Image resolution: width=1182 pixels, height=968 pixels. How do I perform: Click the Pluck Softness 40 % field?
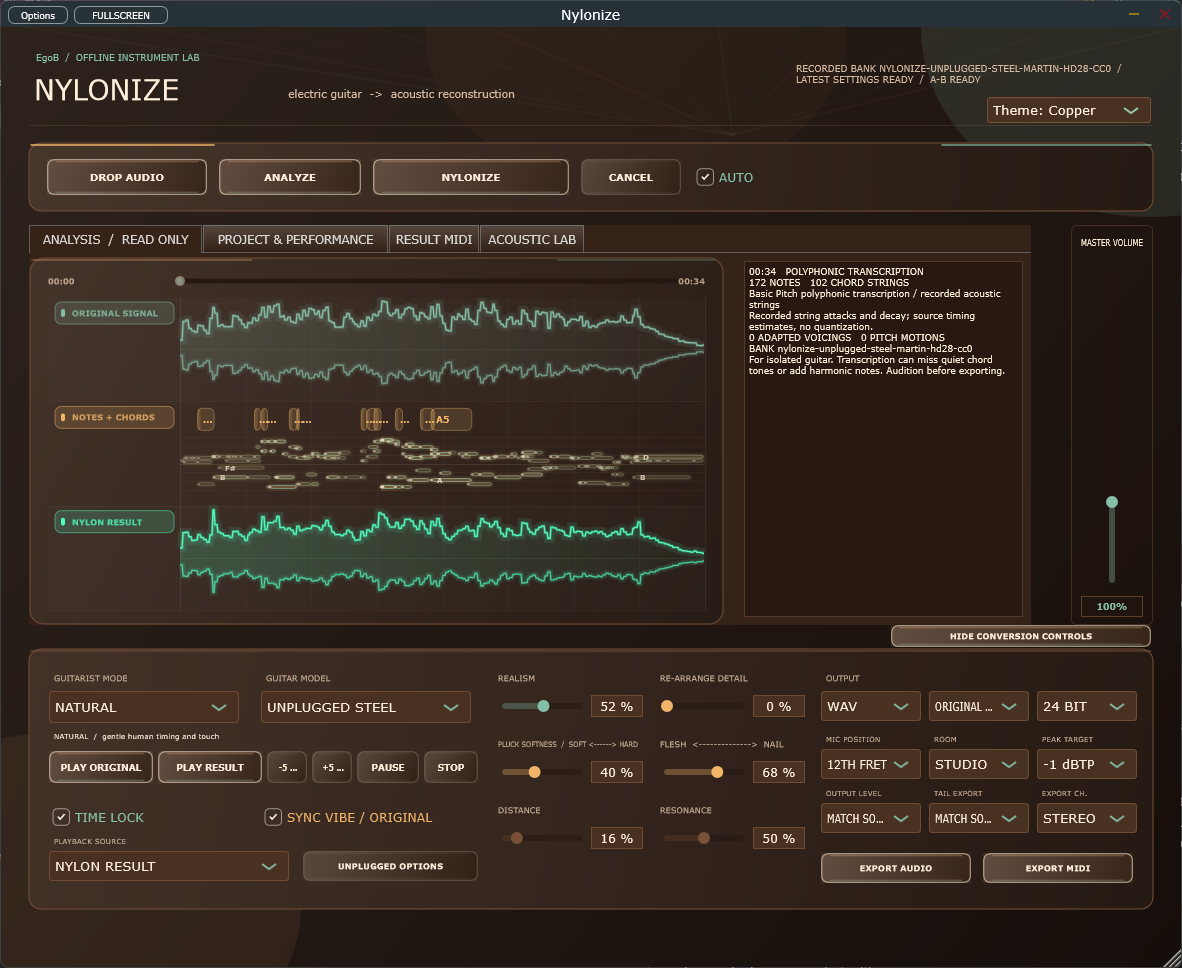[617, 772]
